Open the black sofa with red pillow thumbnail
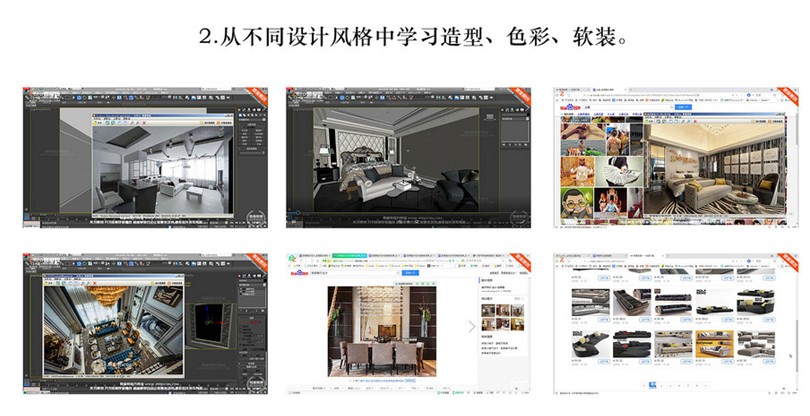810x416 pixels. pos(631,344)
